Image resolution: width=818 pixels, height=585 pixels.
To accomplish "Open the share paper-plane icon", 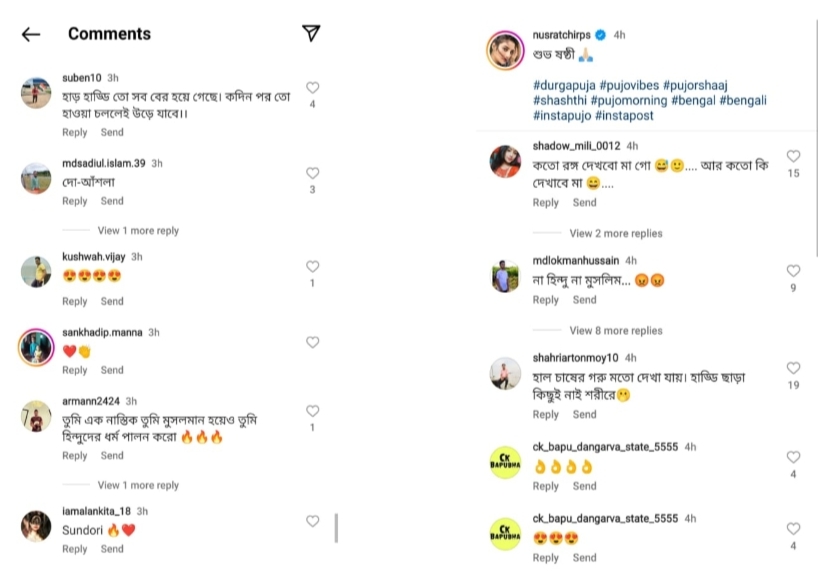I will pos(311,33).
